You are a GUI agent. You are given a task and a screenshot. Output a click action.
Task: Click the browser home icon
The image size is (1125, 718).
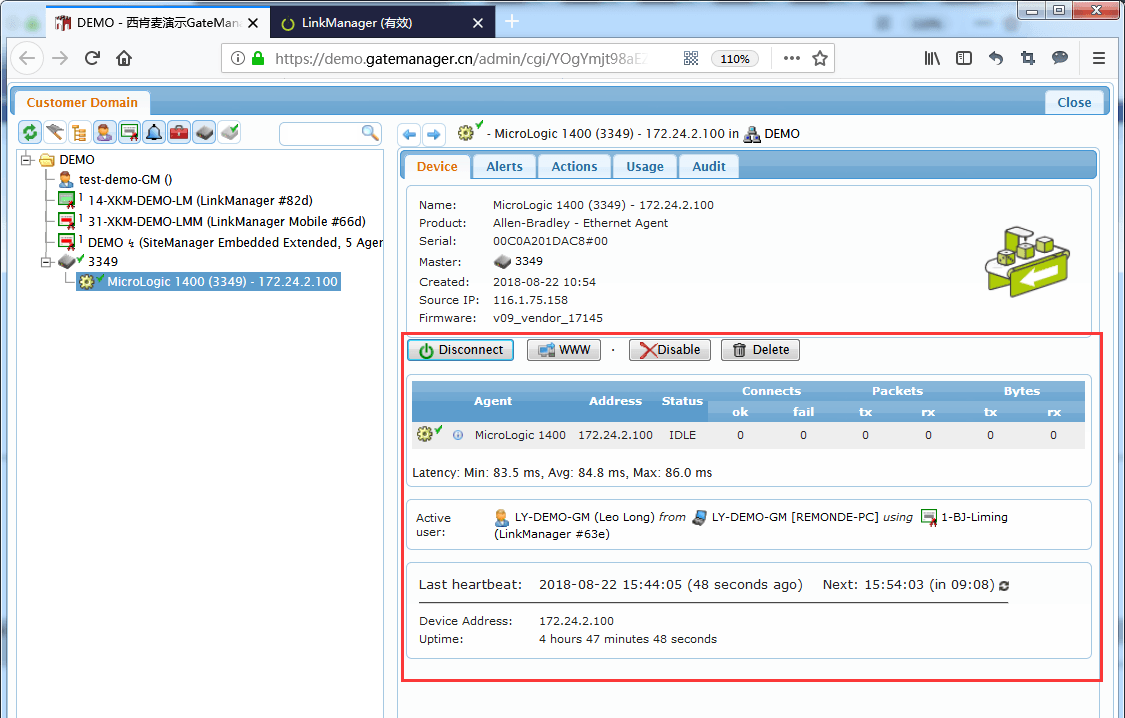[x=124, y=58]
